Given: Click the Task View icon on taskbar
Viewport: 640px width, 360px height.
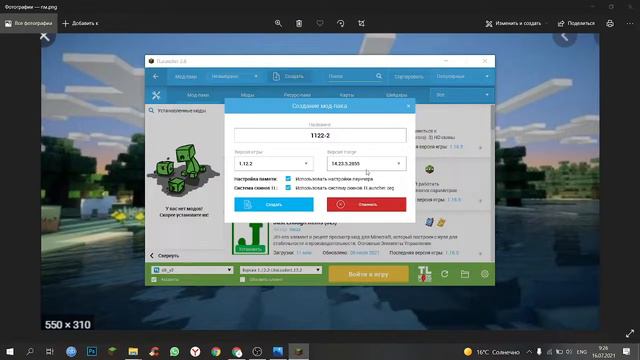Looking at the screenshot, I should 50,351.
